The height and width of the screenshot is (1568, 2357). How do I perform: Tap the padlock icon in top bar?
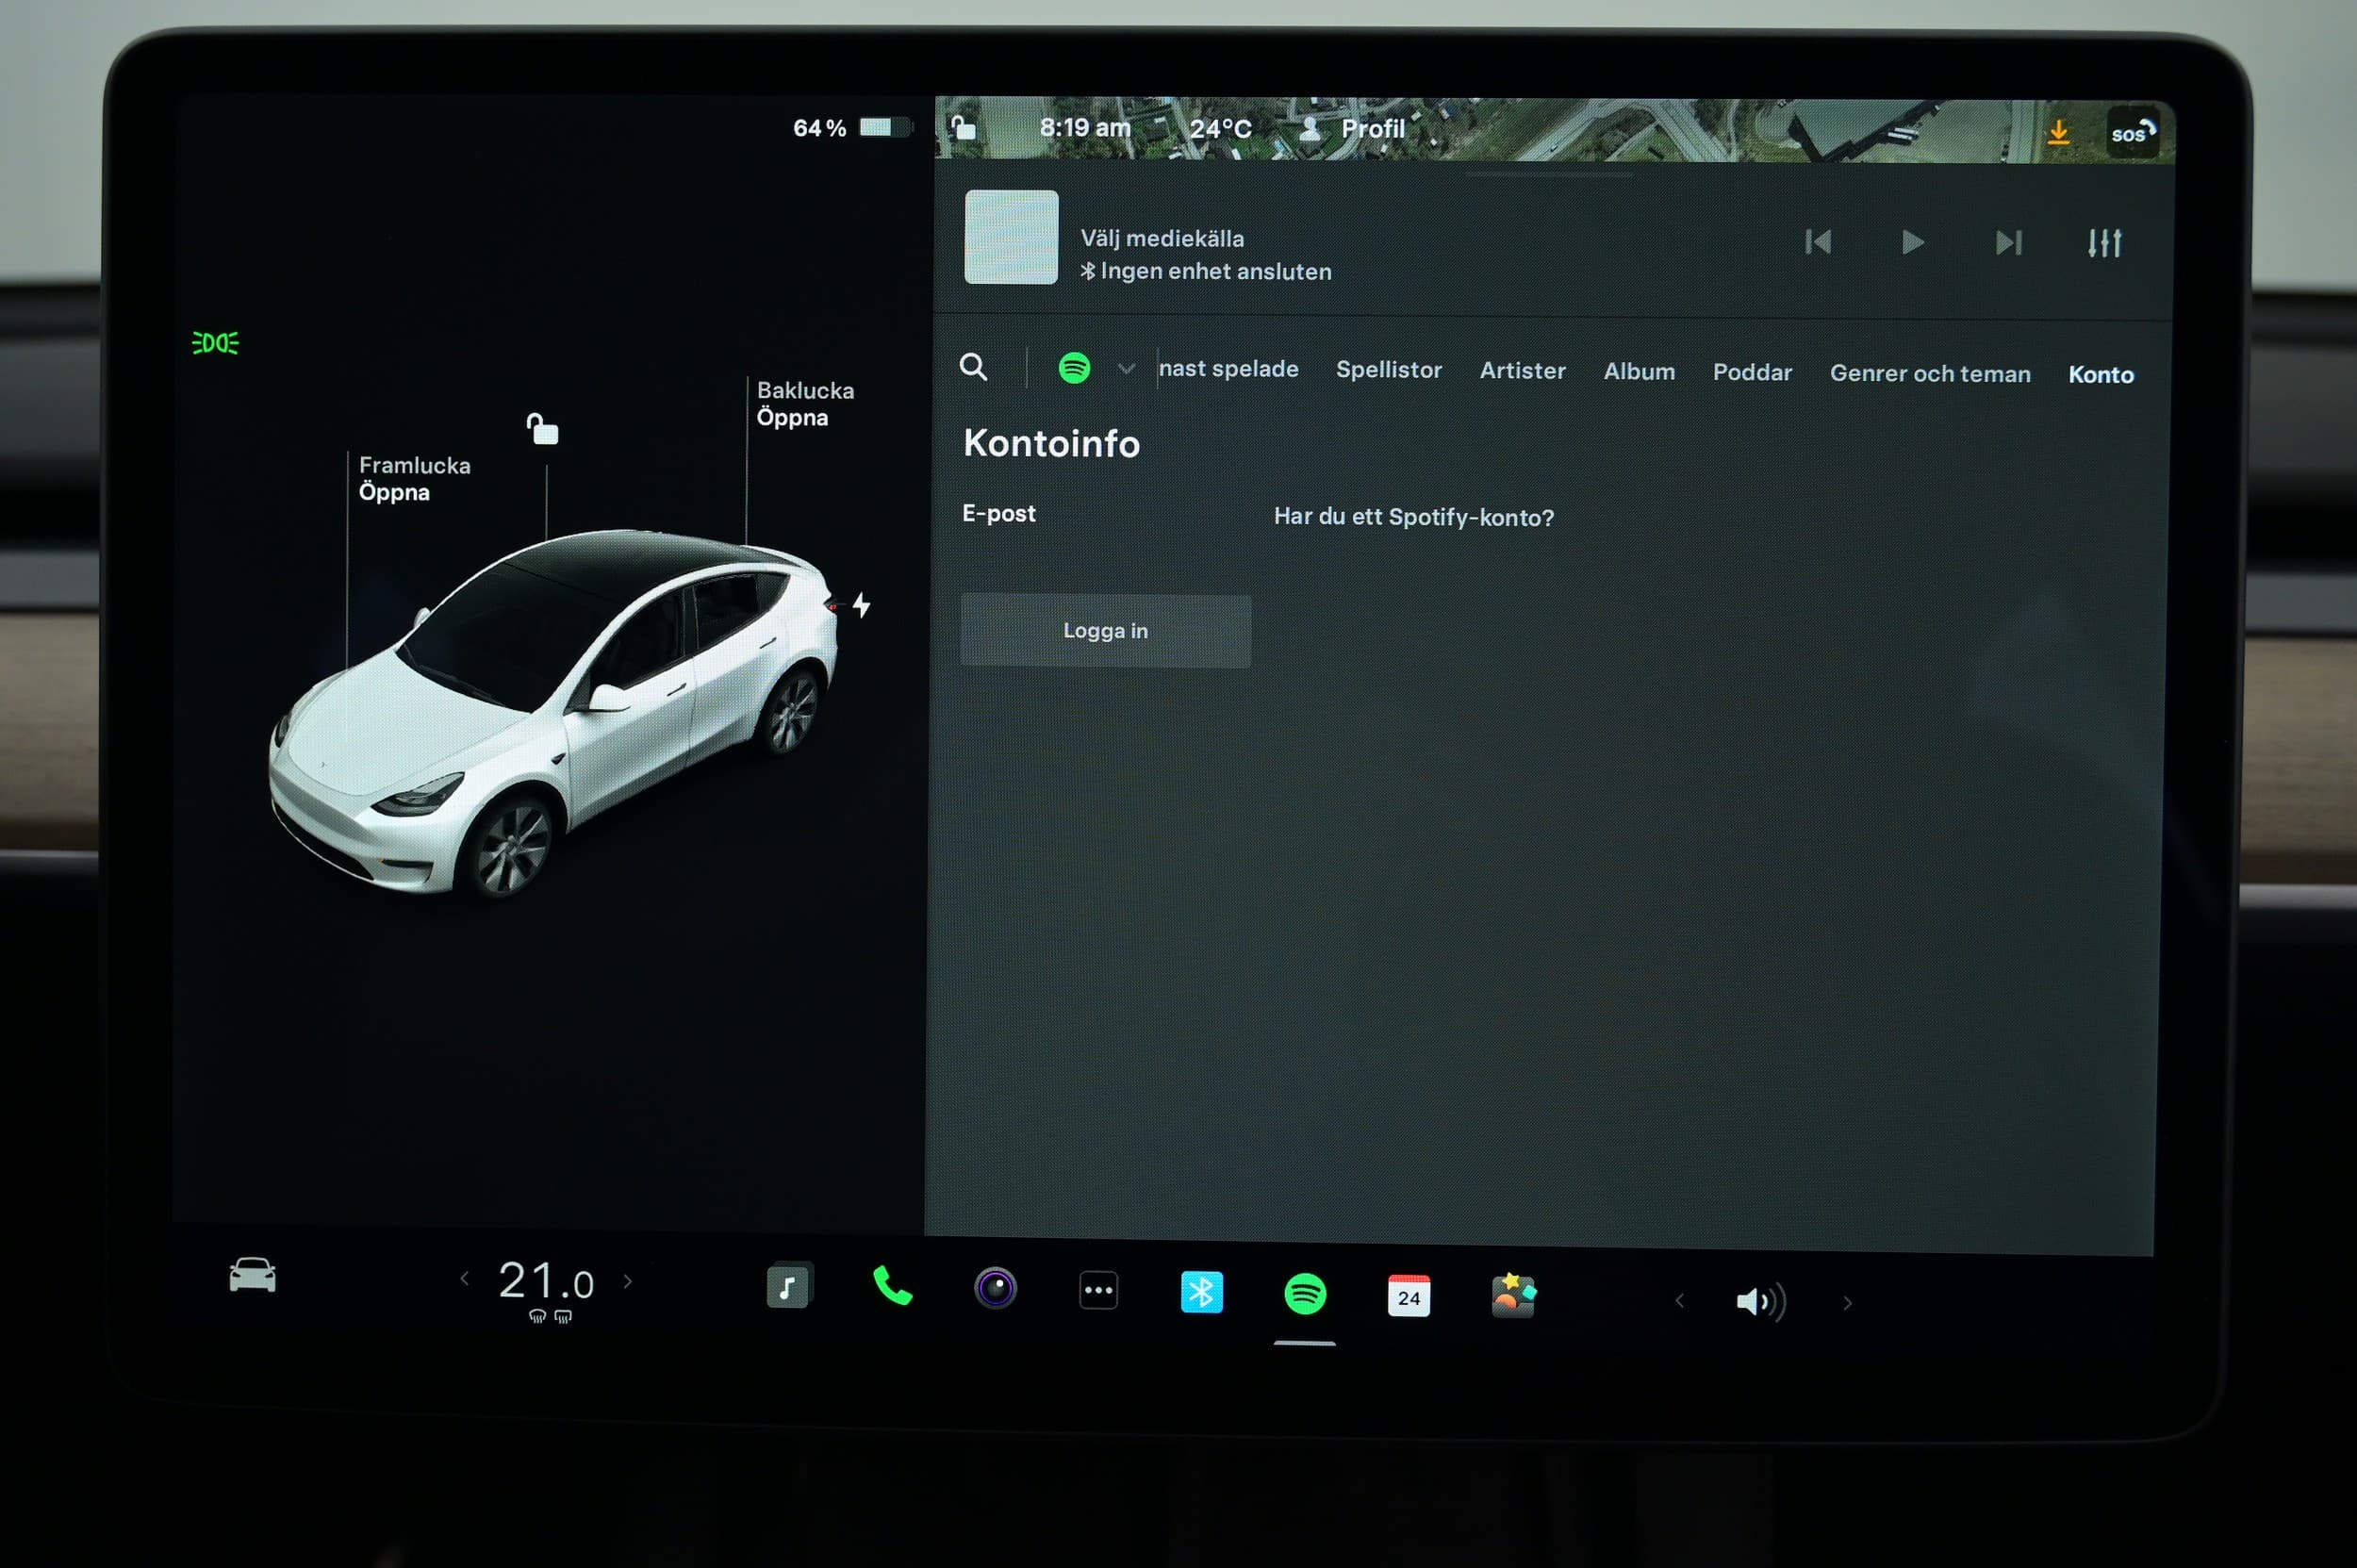pos(963,127)
